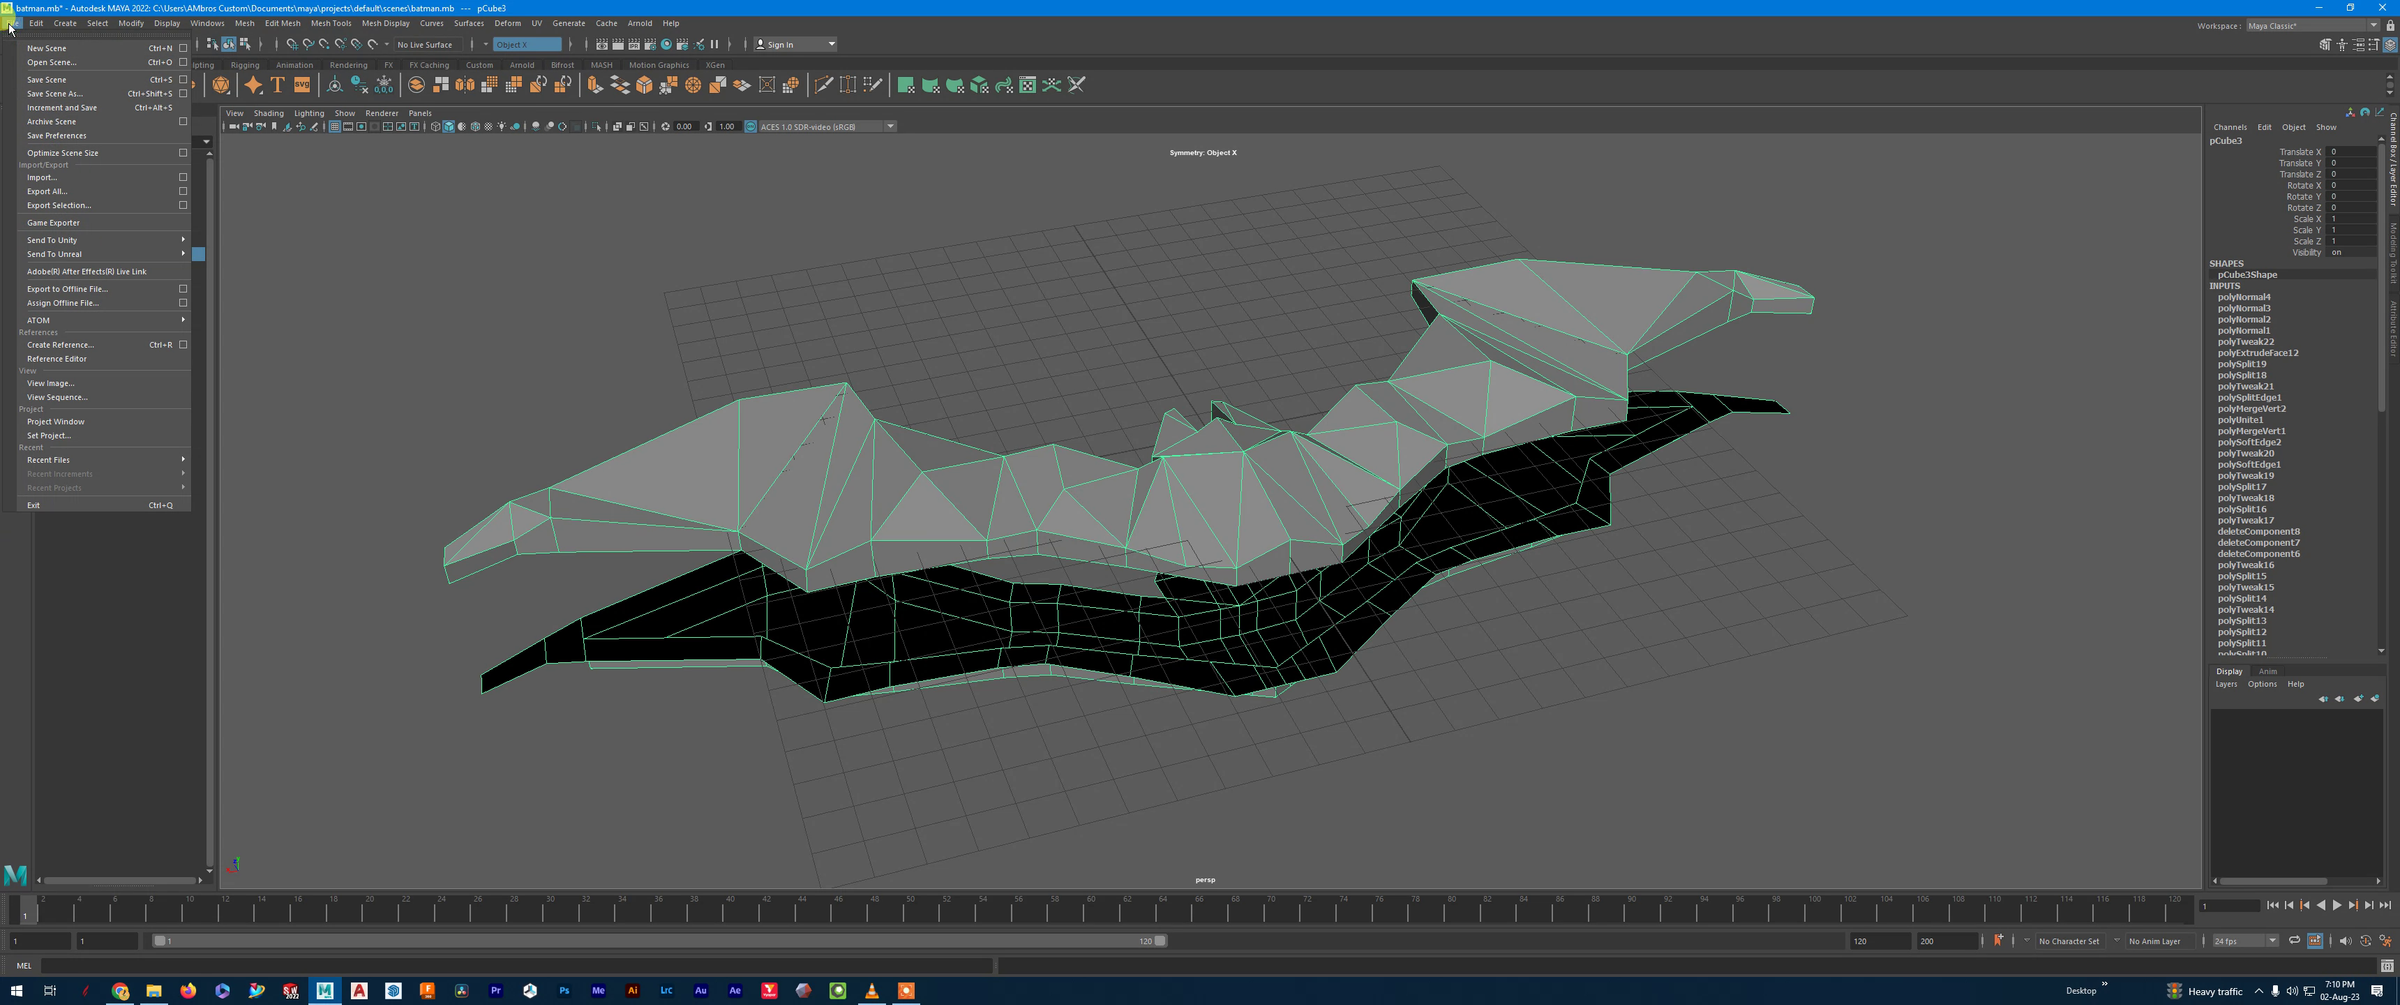Open Chrome from the Windows taskbar
2400x1005 pixels.
(120, 991)
